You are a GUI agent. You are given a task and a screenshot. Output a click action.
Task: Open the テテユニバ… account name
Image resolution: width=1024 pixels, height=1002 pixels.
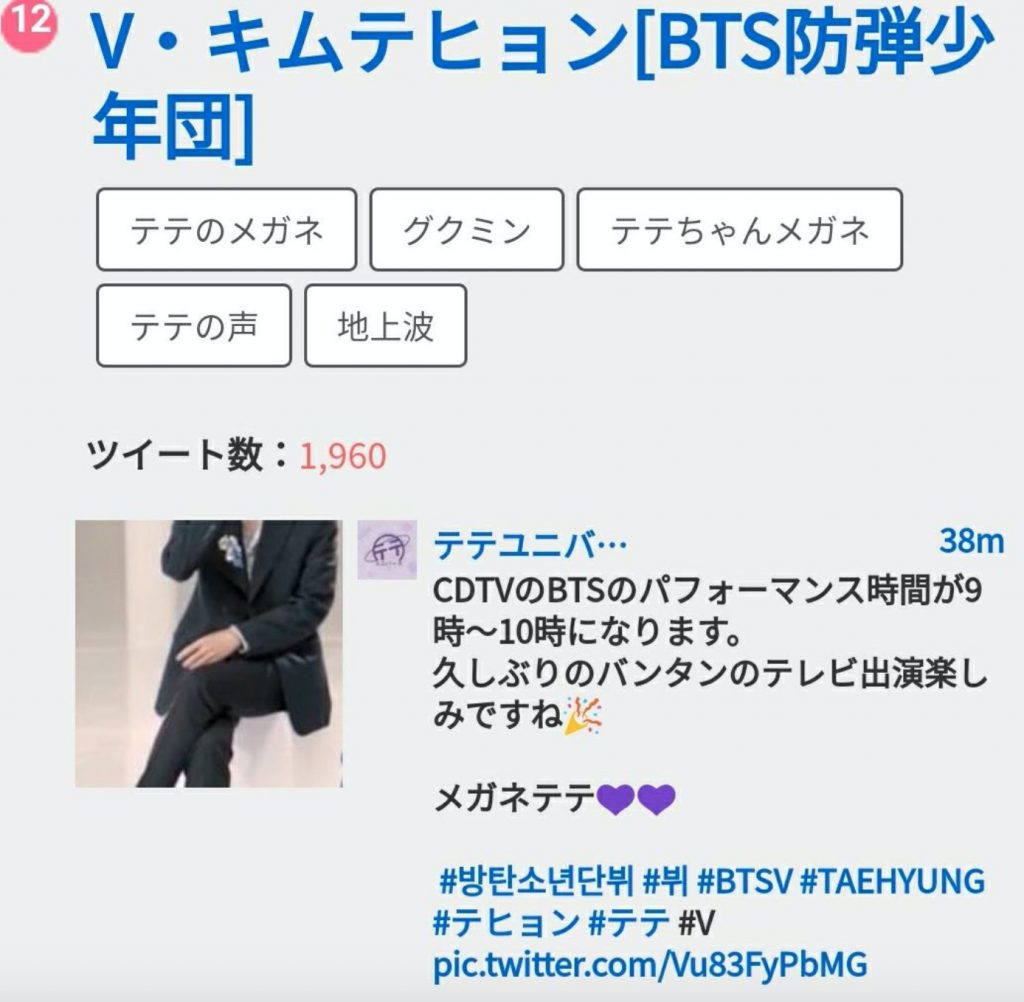[x=530, y=544]
